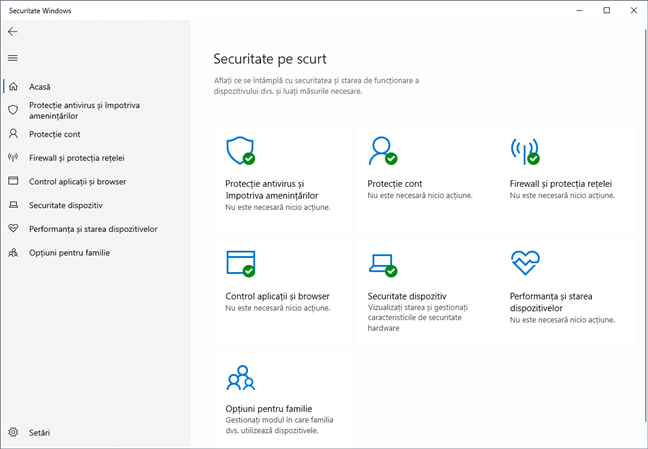Open Protecție antivirus și împotriva amenințărilor in sidebar
This screenshot has width=648, height=449.
pyautogui.click(x=84, y=110)
